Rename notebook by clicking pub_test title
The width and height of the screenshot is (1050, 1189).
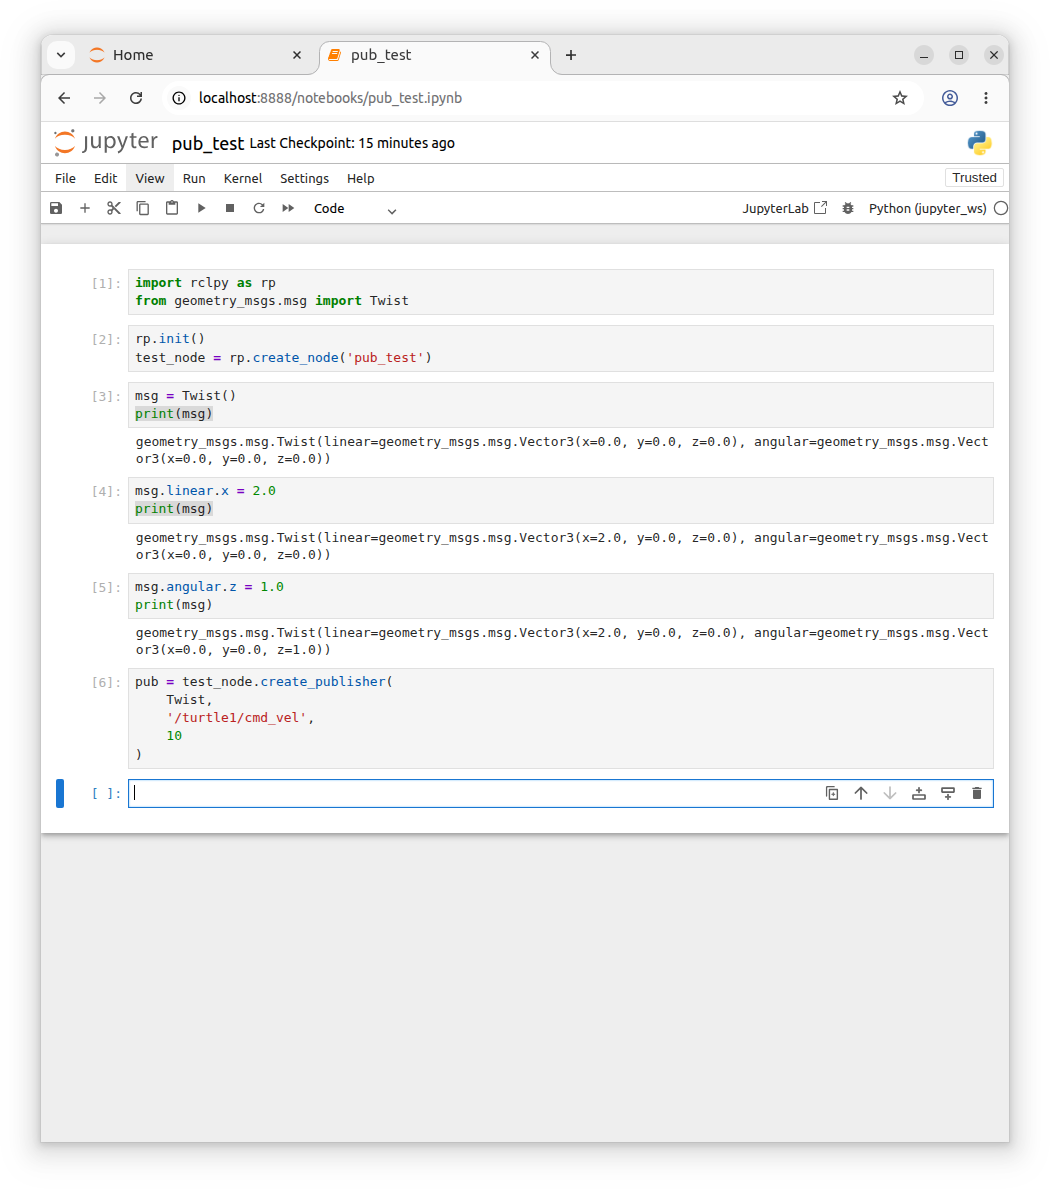coord(208,143)
